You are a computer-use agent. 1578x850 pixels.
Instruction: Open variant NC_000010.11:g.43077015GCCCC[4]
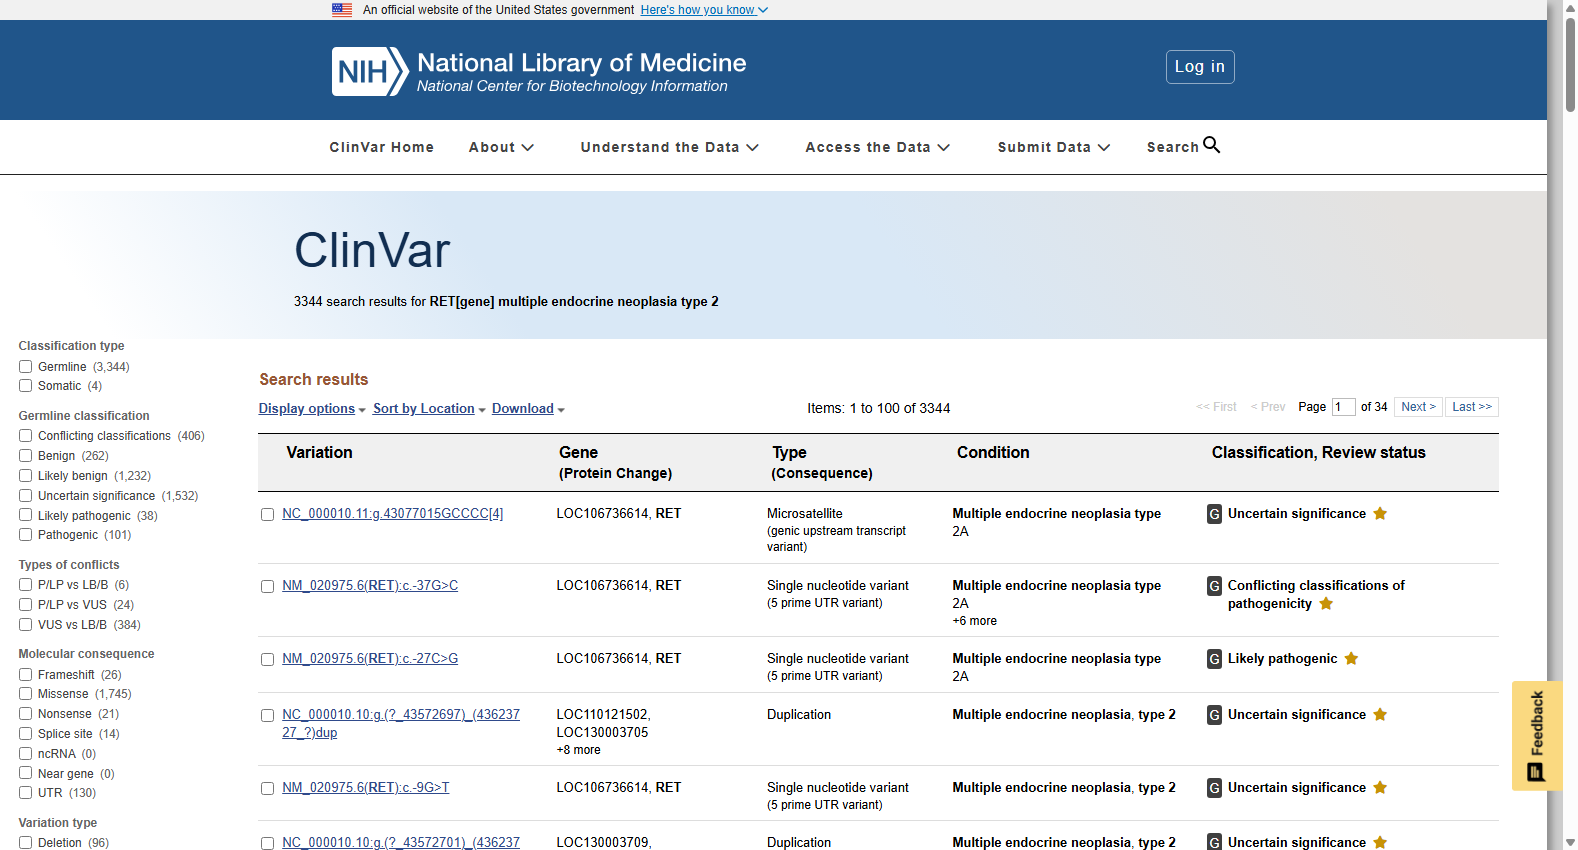pos(392,514)
